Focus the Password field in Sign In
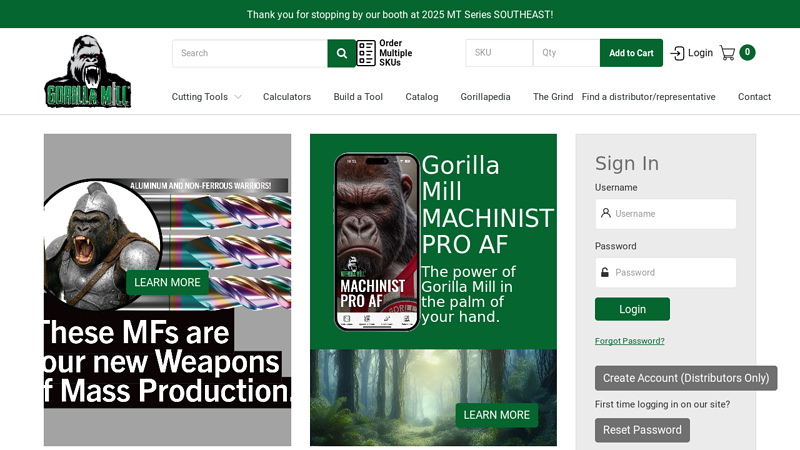This screenshot has height=450, width=800. [665, 272]
